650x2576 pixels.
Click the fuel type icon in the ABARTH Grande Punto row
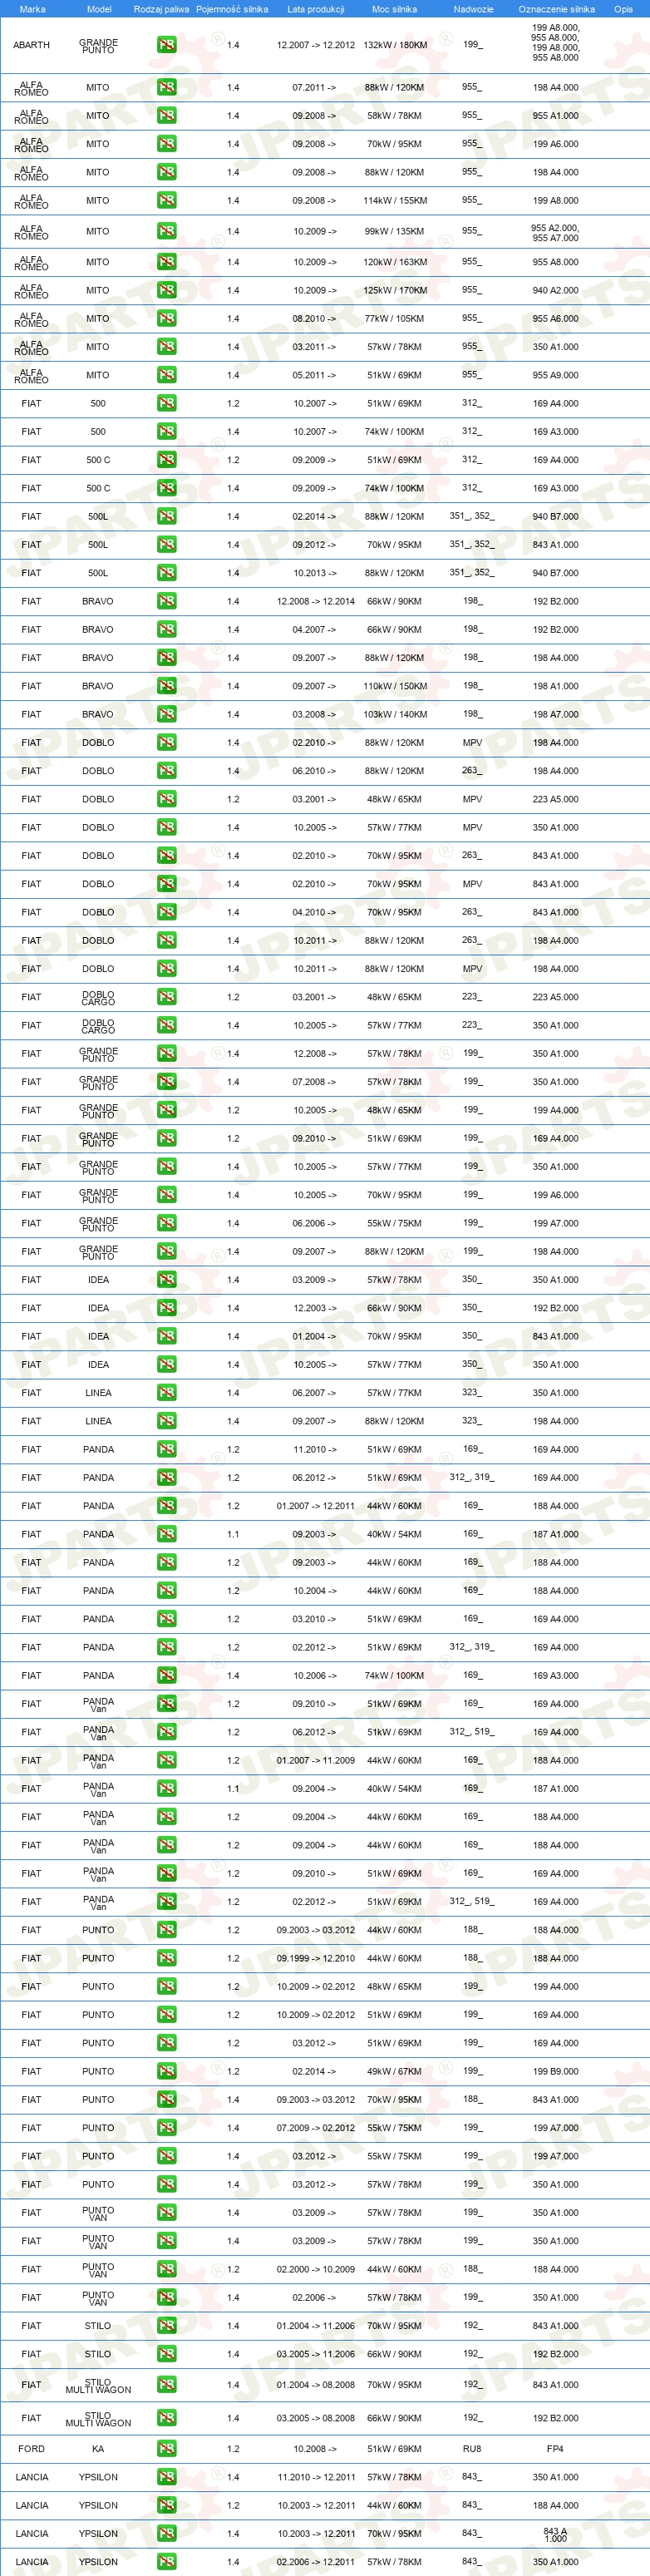(x=166, y=45)
